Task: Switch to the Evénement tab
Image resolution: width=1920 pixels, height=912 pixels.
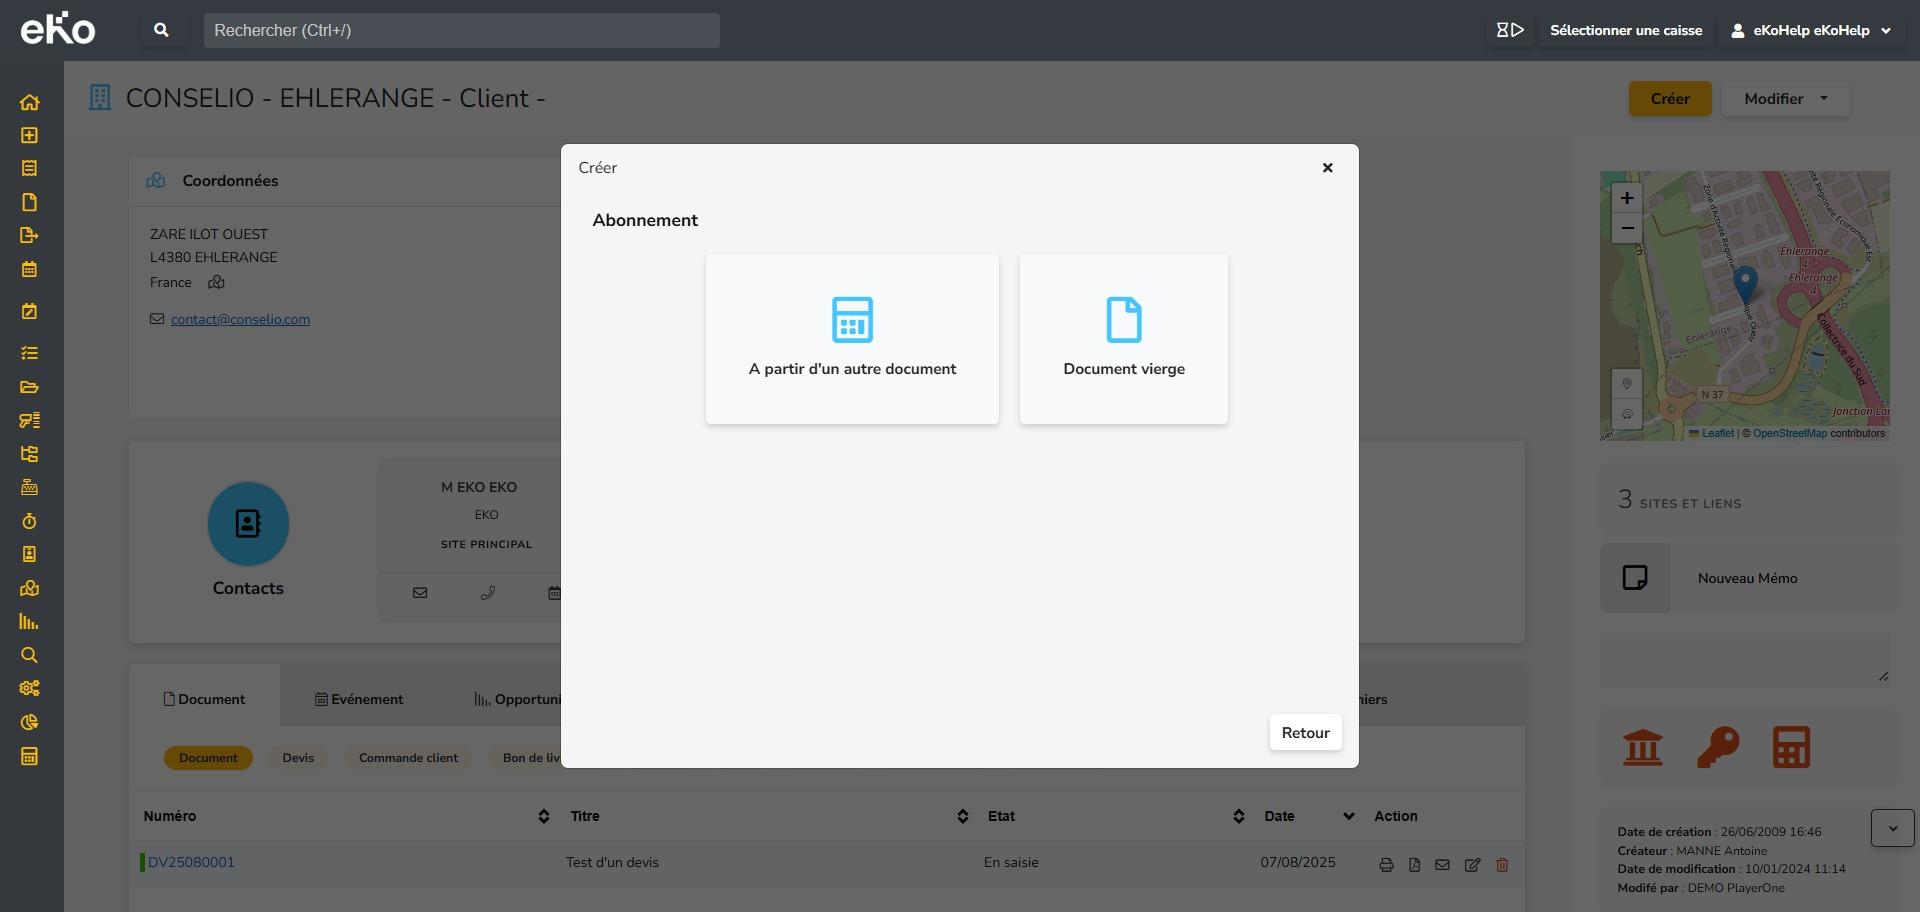Action: click(359, 699)
